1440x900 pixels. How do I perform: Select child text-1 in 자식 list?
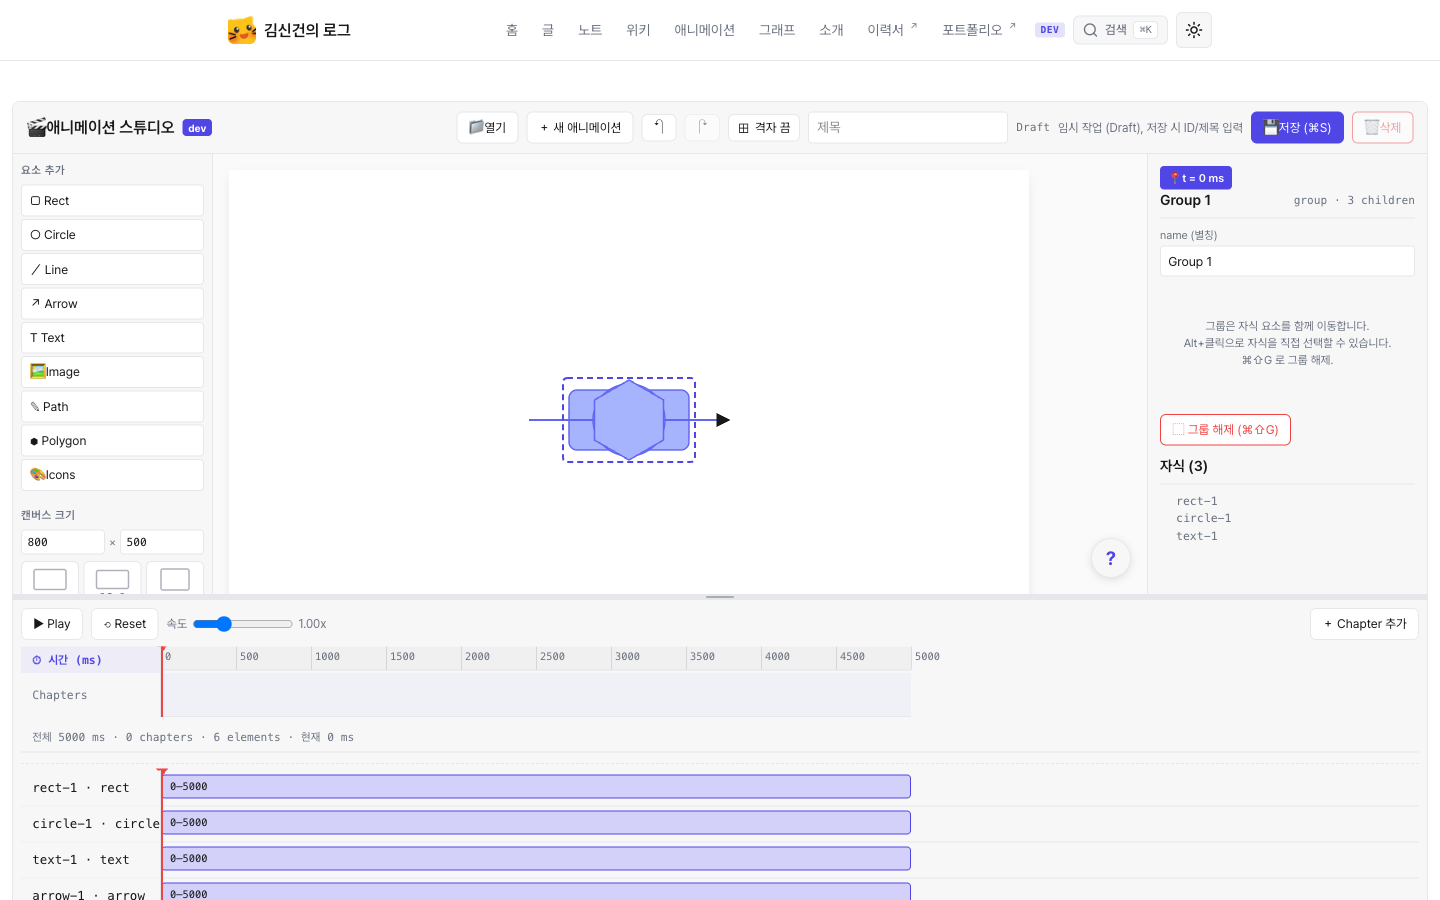(1197, 536)
